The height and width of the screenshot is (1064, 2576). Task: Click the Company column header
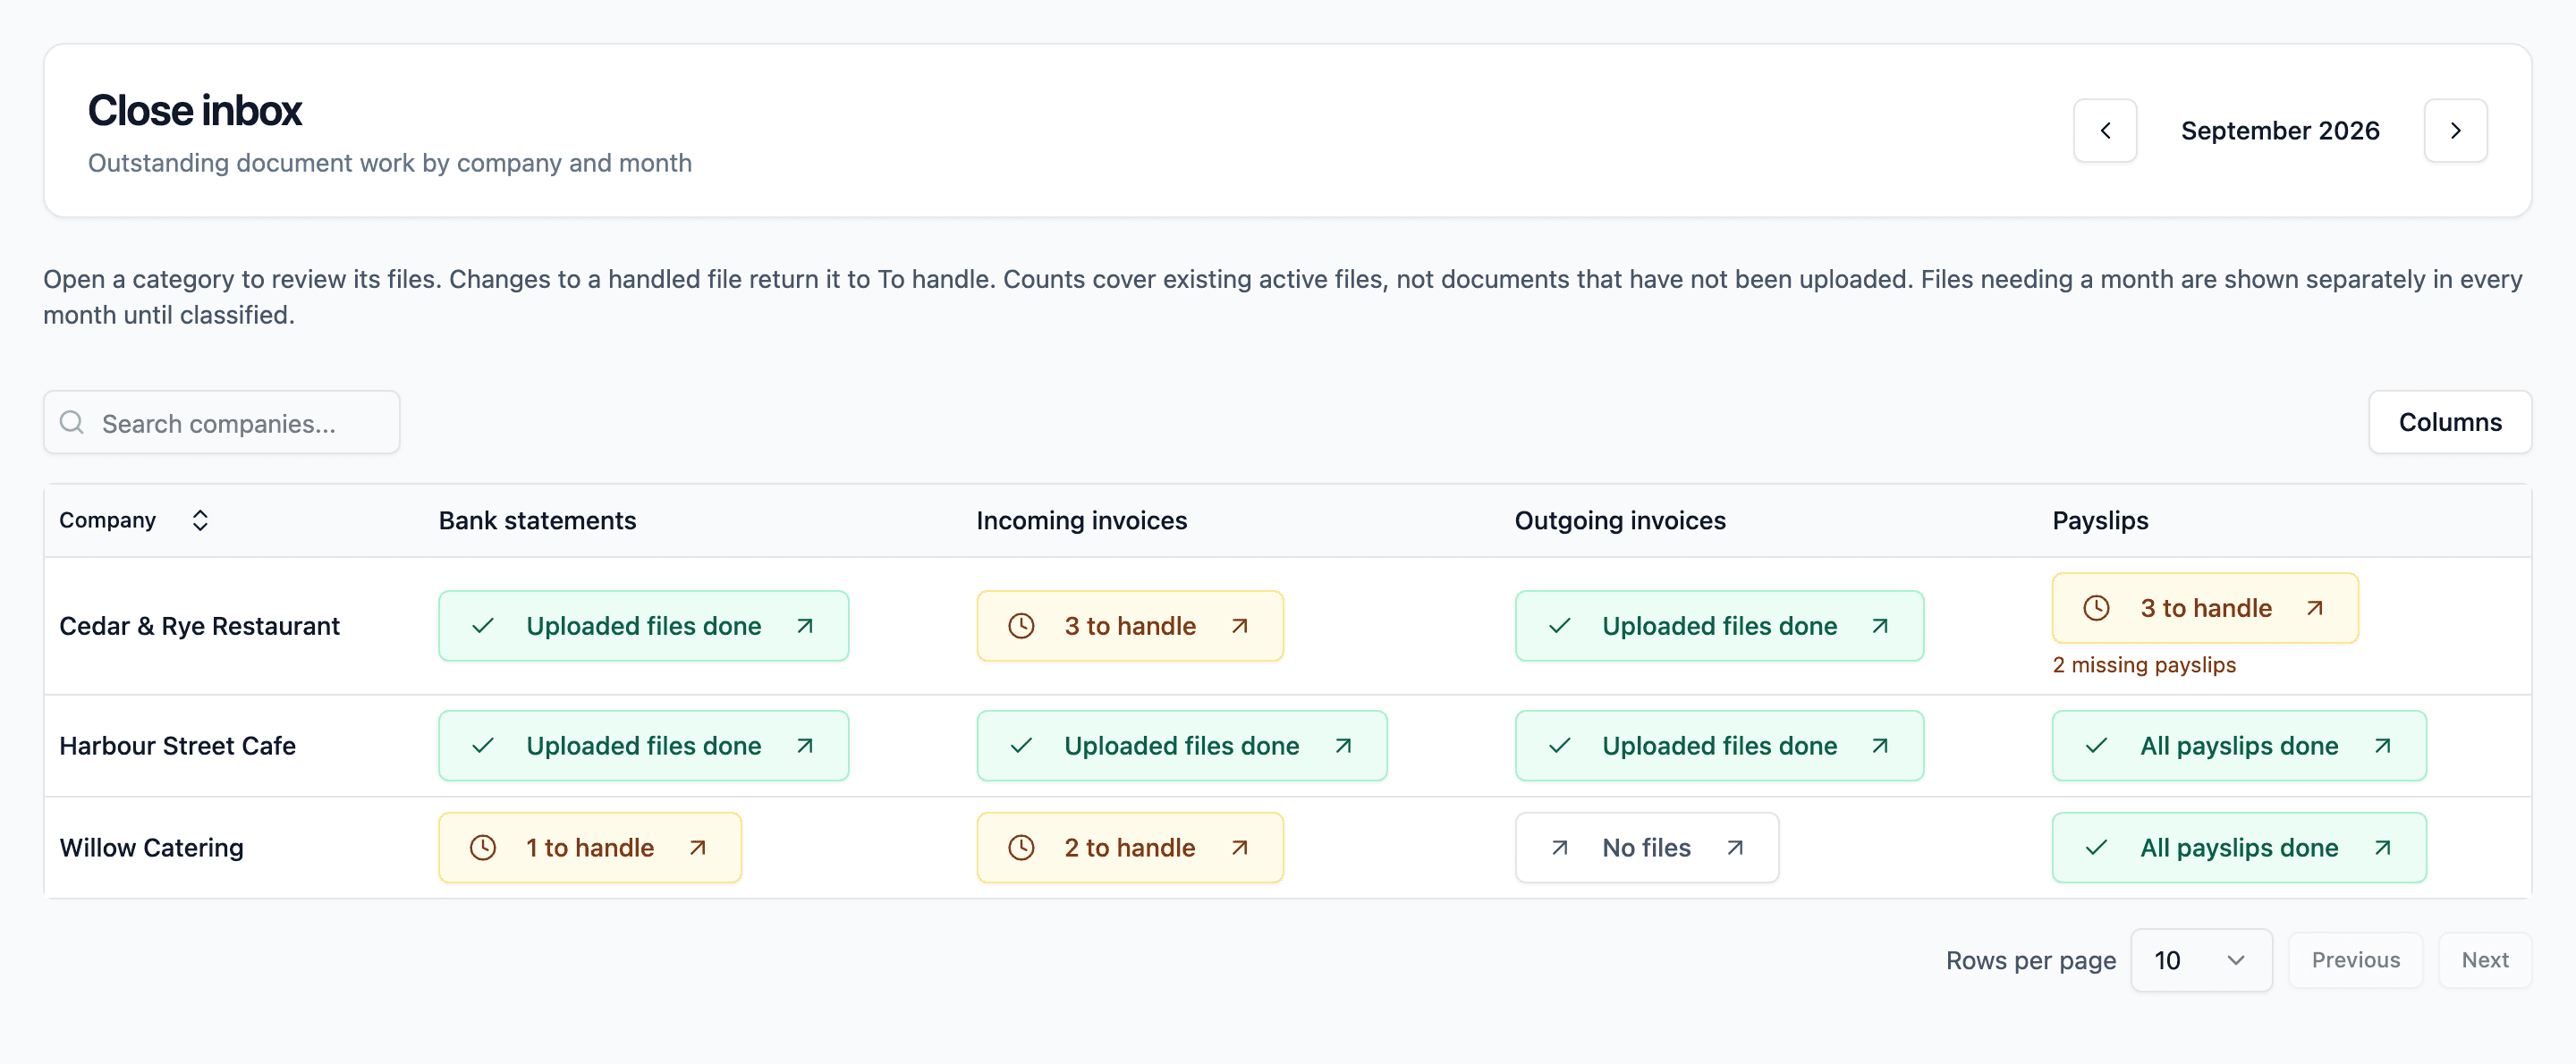point(107,520)
